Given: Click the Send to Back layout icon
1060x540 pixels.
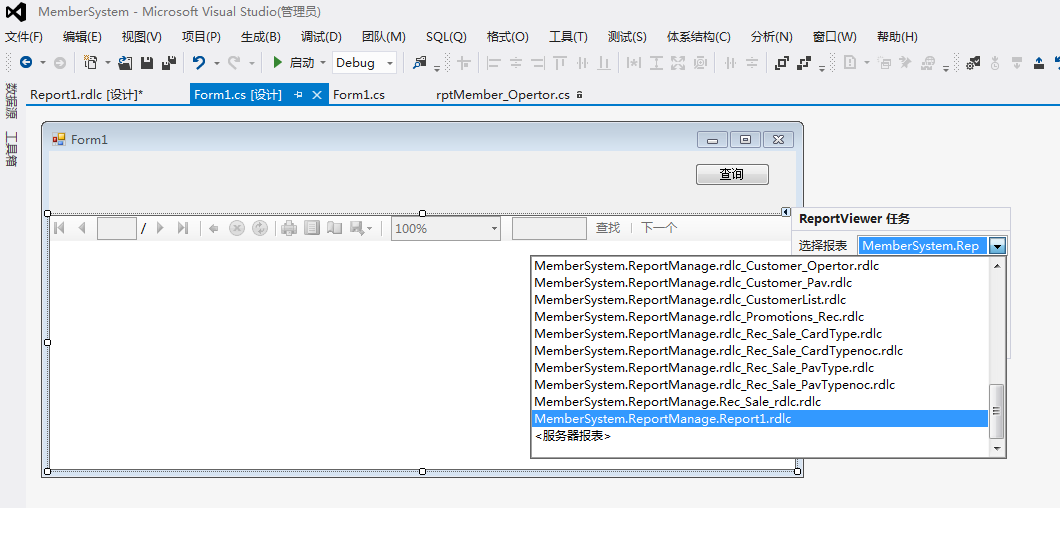Looking at the screenshot, I should (x=804, y=63).
